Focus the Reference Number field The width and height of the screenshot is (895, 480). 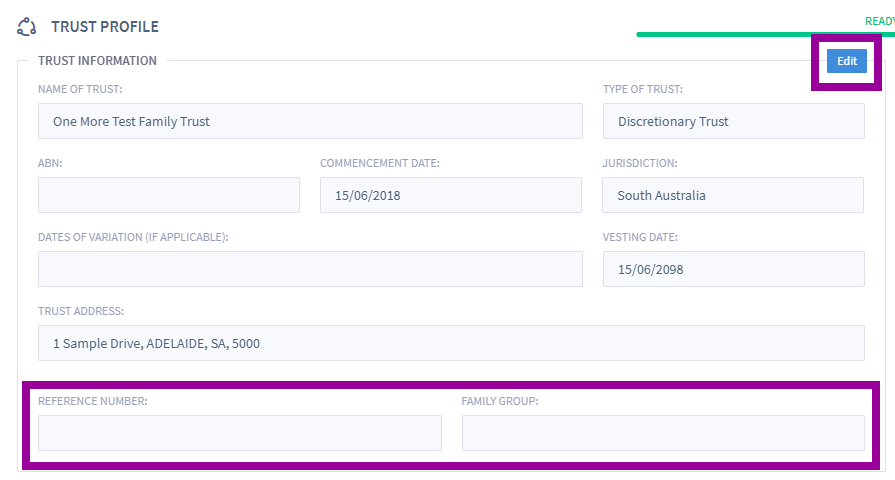[x=240, y=433]
